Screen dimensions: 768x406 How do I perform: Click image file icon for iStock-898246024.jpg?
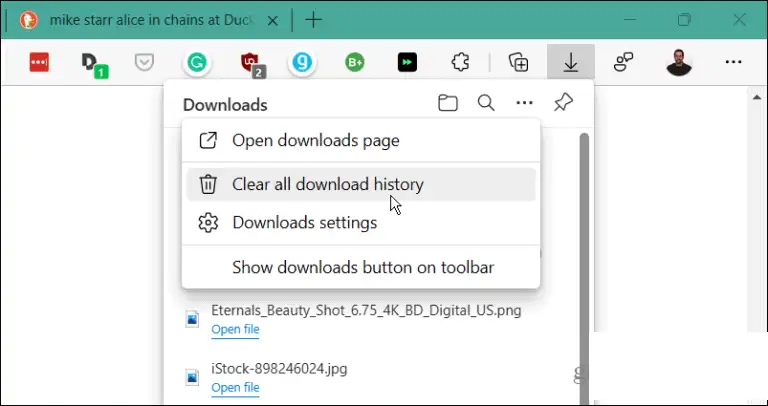coord(192,377)
